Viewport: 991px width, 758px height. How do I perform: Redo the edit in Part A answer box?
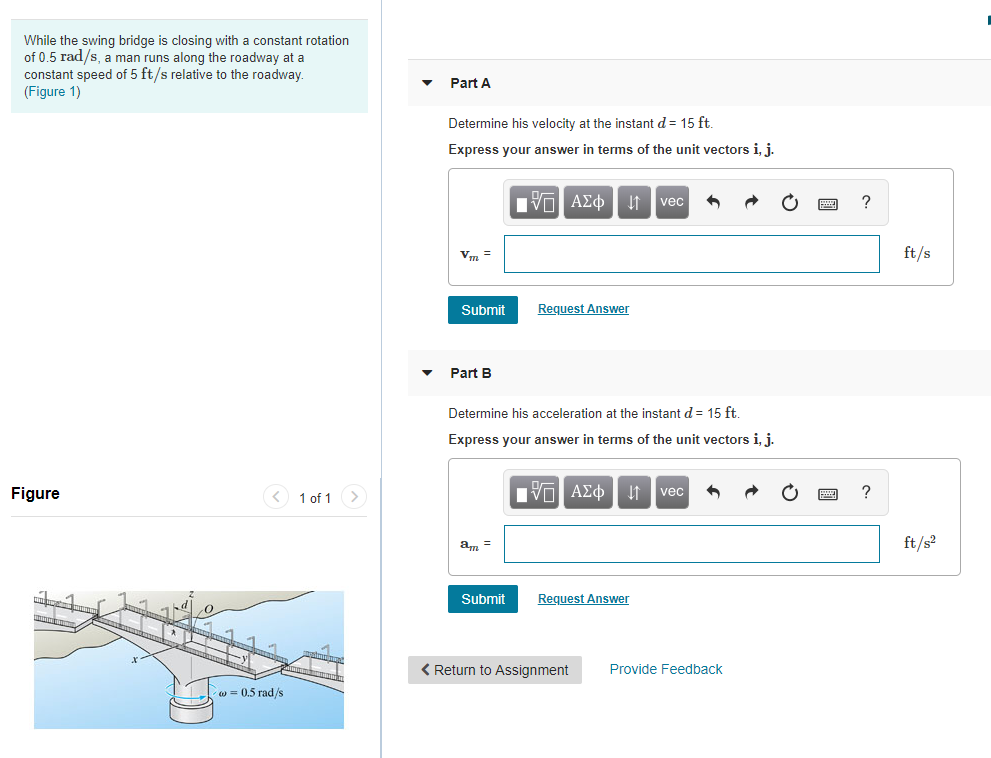coord(751,202)
